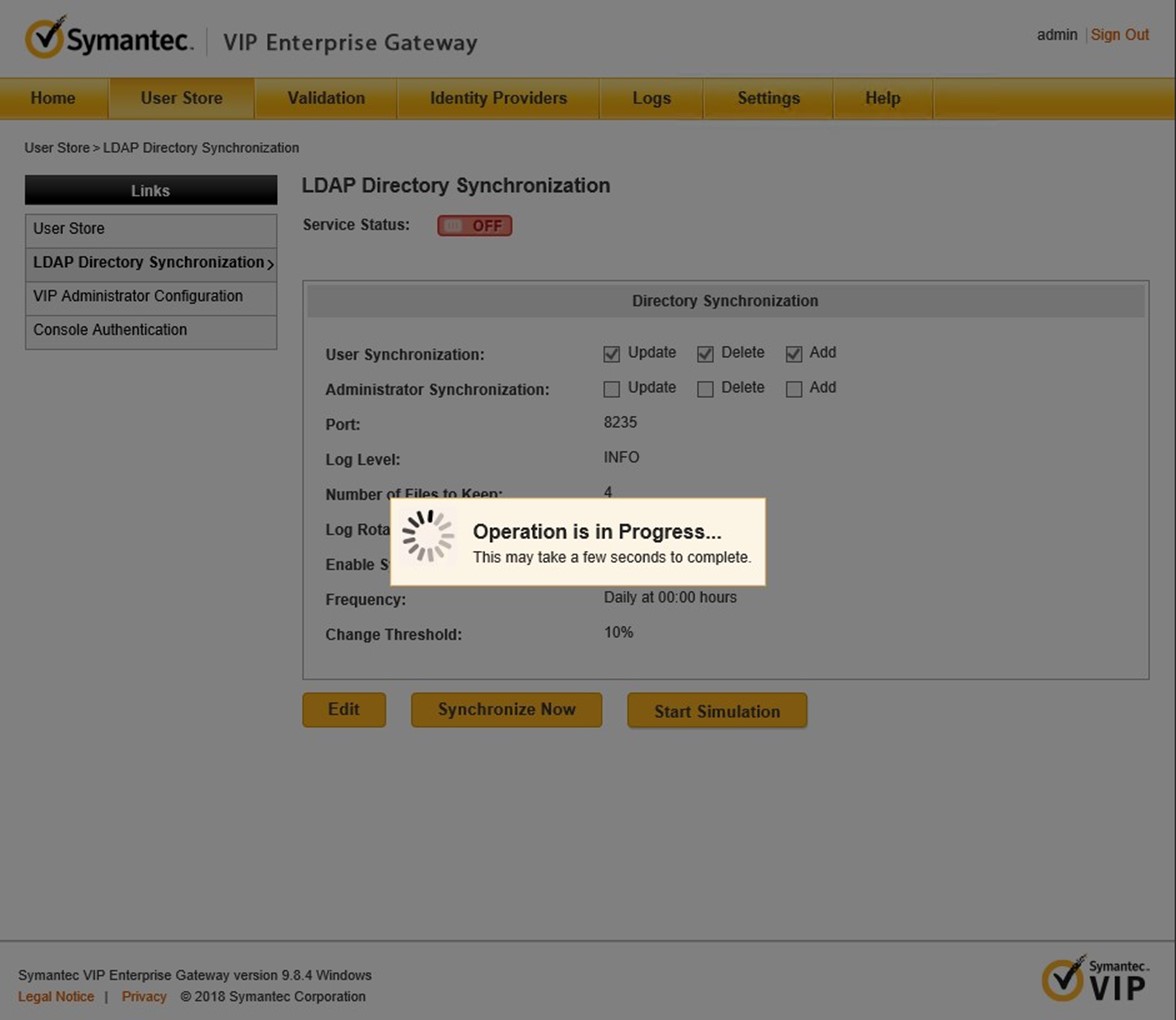Click the Operation is in Progress message
Image resolution: width=1176 pixels, height=1020 pixels.
pos(597,532)
